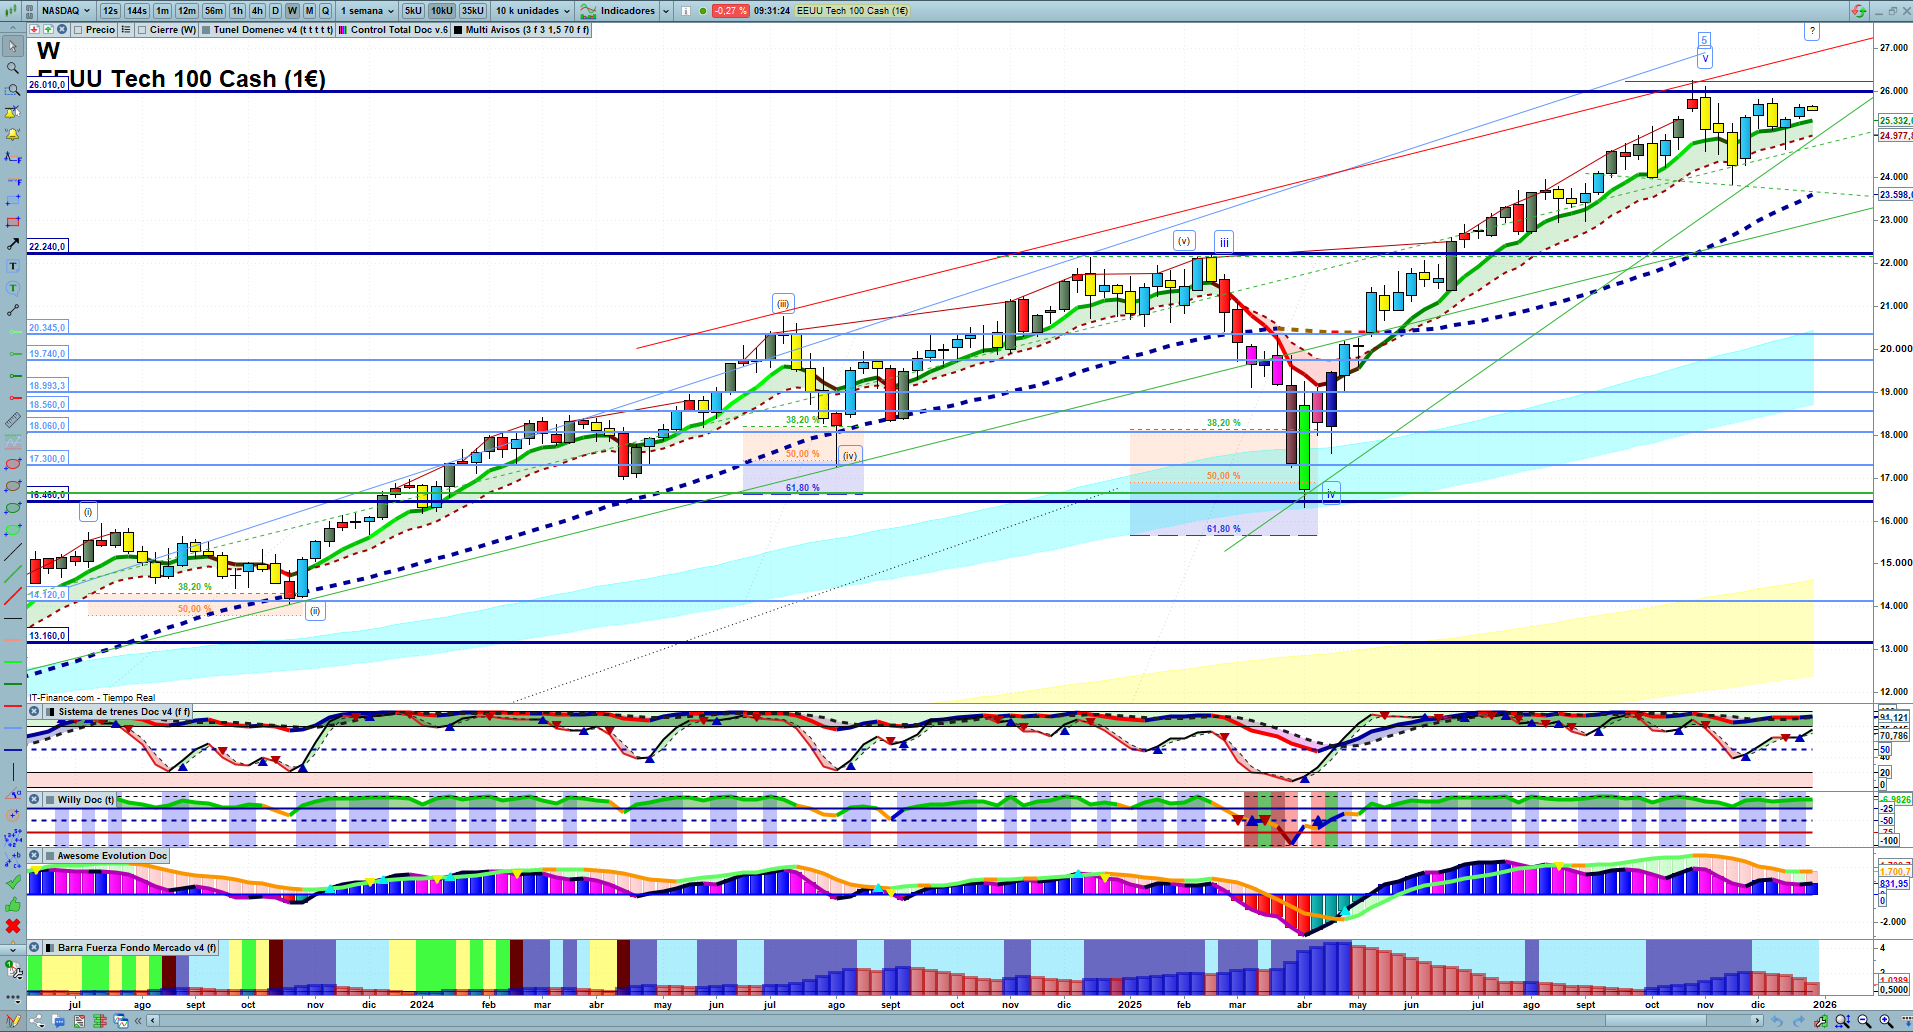Select the red diagonal line tool
This screenshot has width=1913, height=1032.
(13, 596)
